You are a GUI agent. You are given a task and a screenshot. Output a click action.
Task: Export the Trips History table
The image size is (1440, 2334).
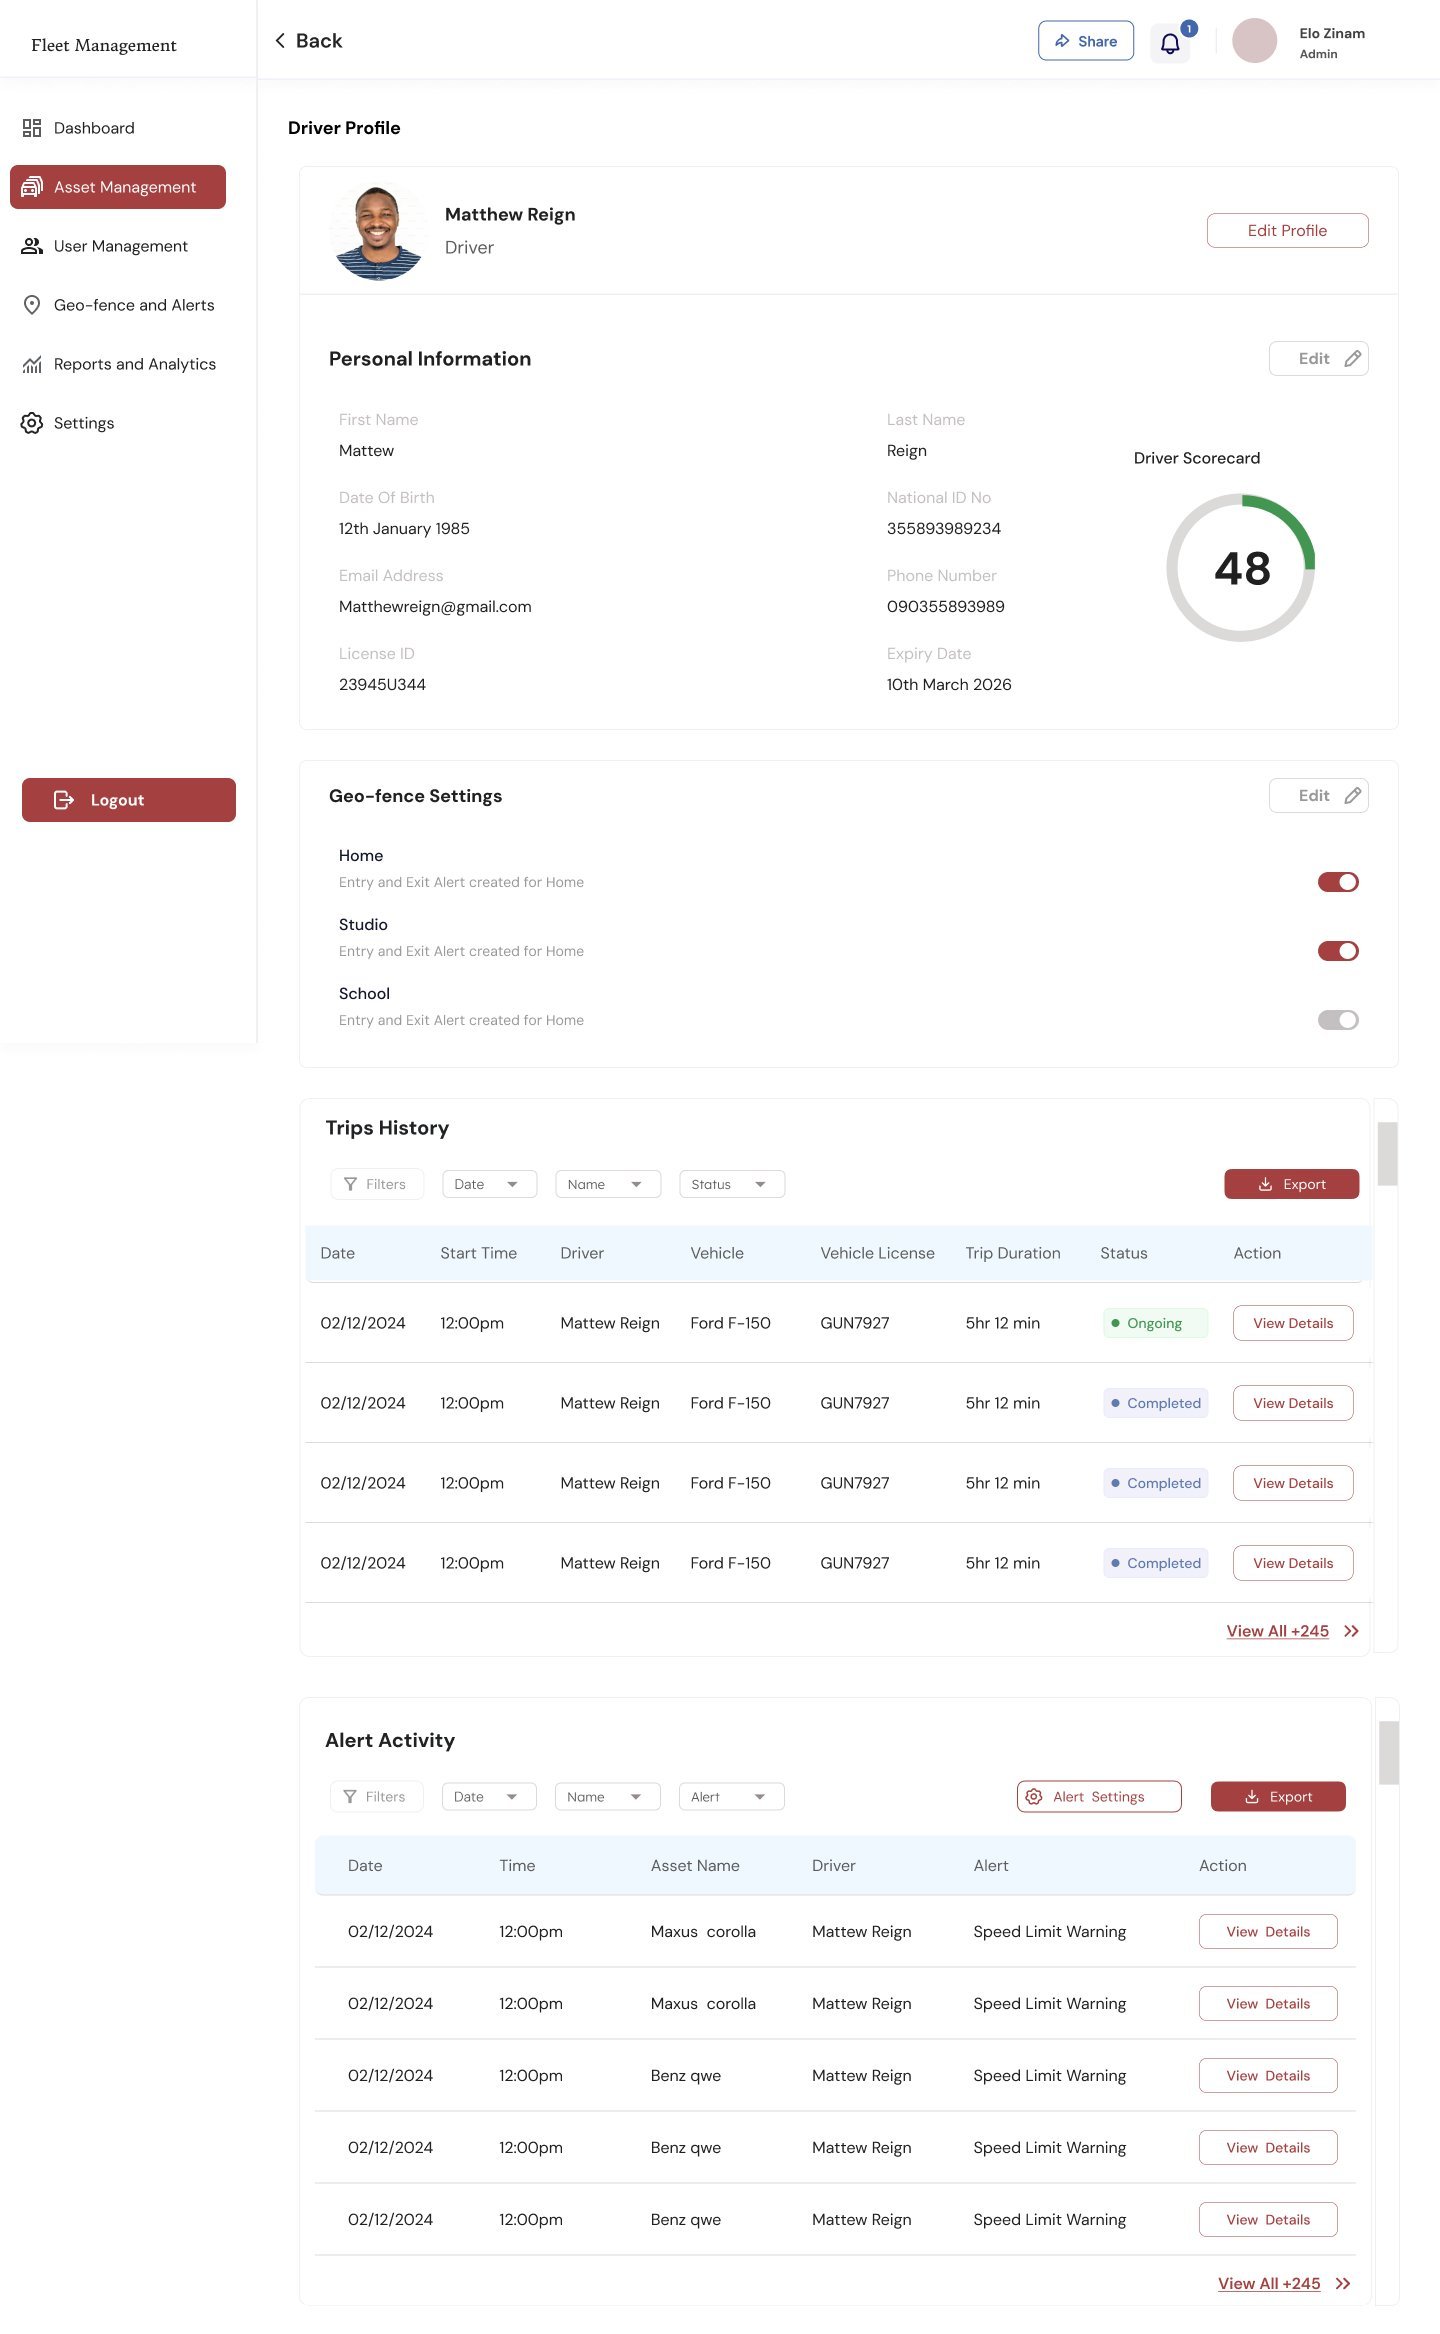coord(1292,1184)
